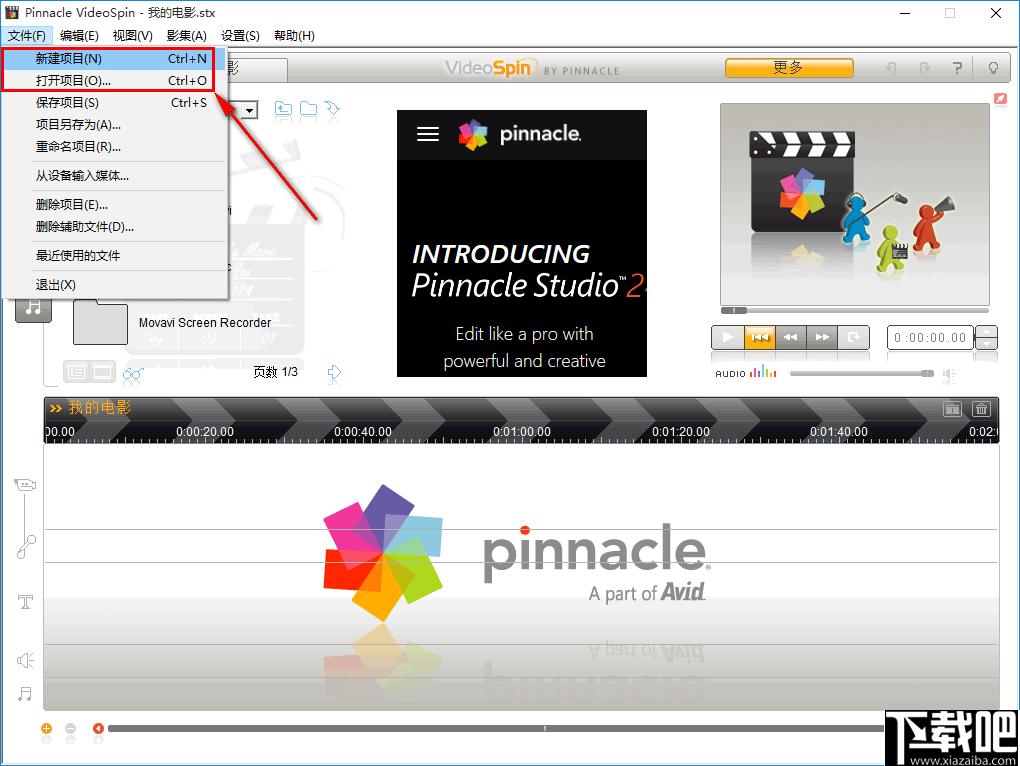
Task: Click the 0:00:20.00 timeline ruler mark
Action: pyautogui.click(x=205, y=432)
